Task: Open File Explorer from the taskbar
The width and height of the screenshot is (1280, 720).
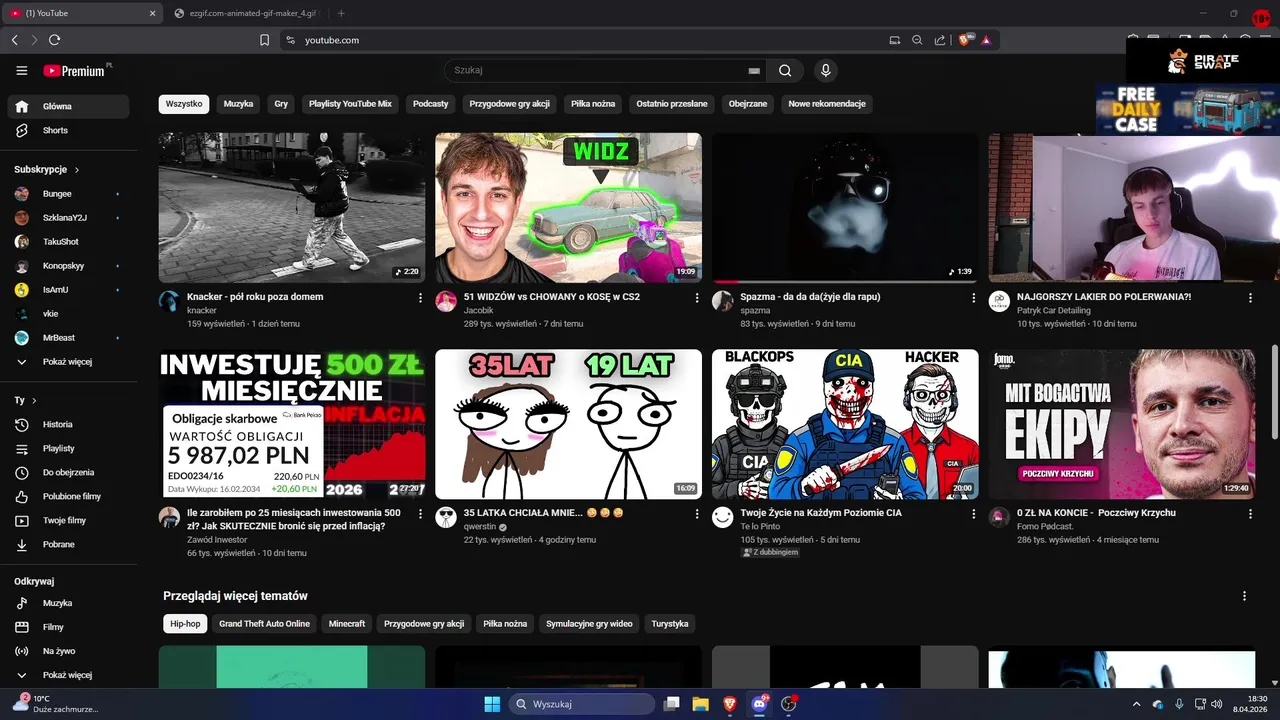Action: click(700, 704)
